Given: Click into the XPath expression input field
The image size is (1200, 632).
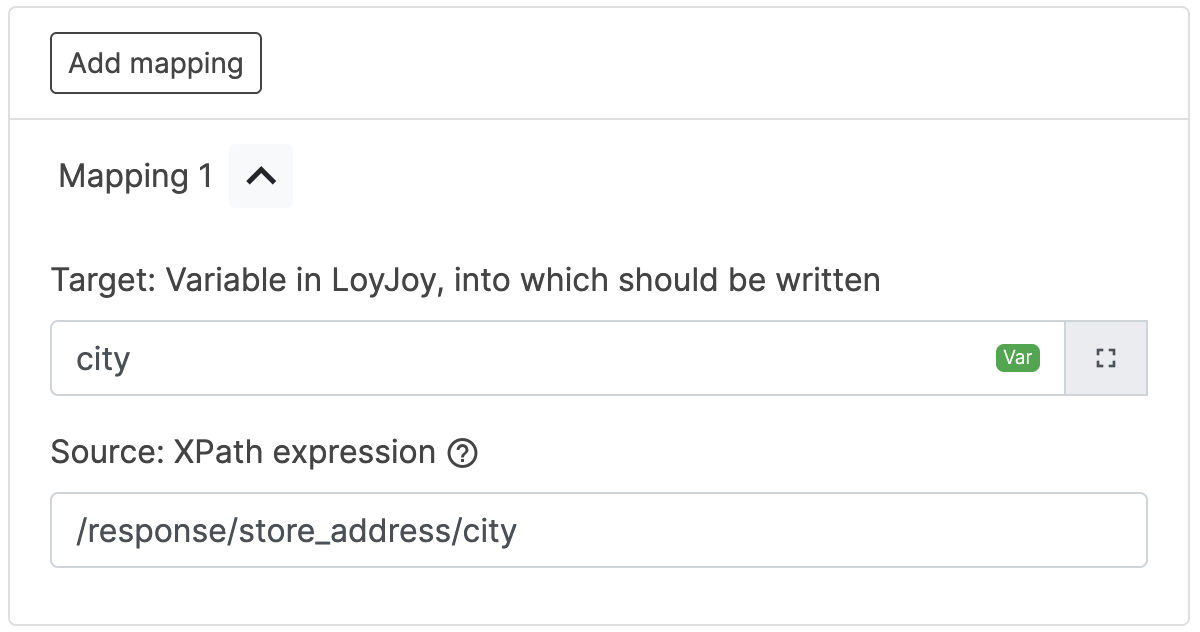Looking at the screenshot, I should coord(598,530).
